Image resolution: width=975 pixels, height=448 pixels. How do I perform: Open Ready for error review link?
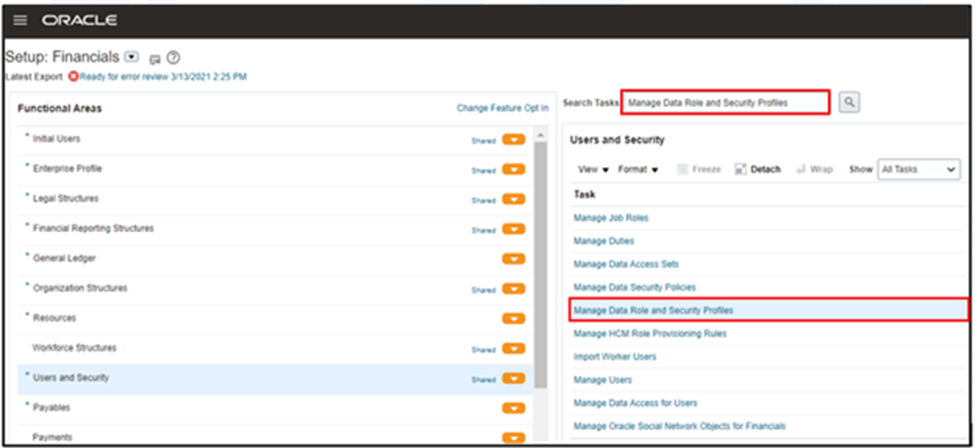pyautogui.click(x=163, y=77)
